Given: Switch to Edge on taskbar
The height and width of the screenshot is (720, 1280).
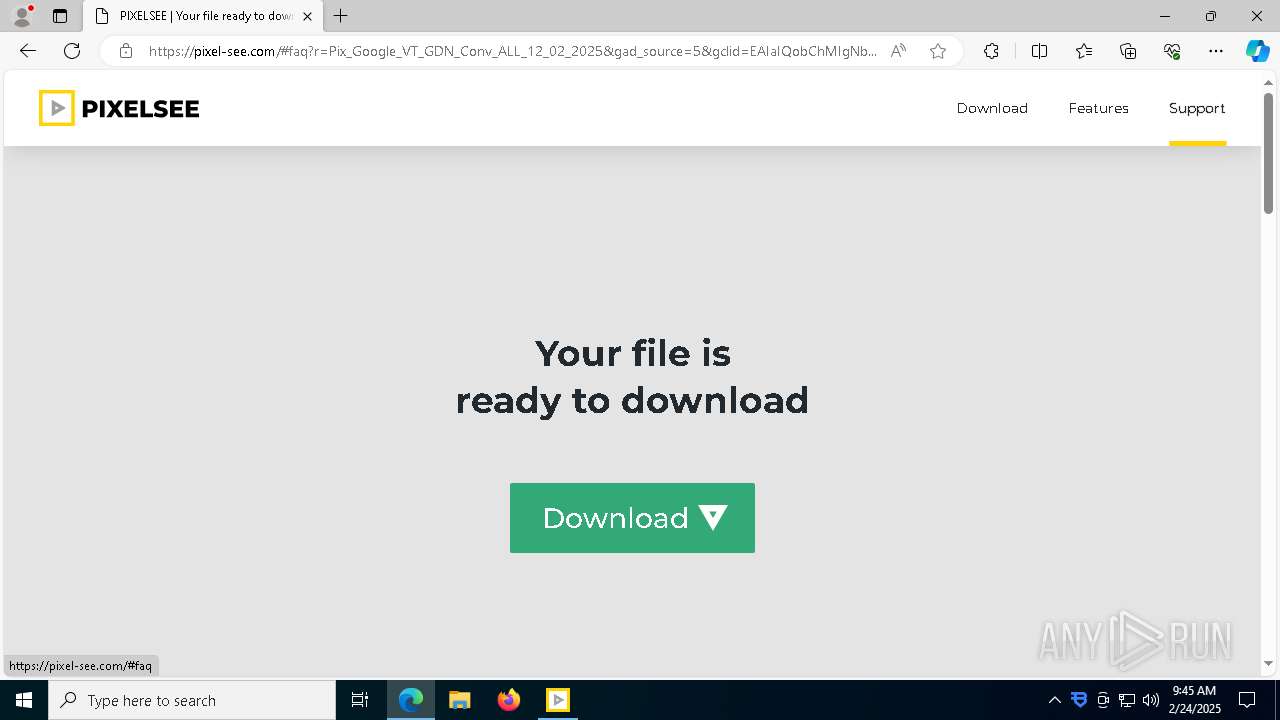Looking at the screenshot, I should click(x=411, y=700).
